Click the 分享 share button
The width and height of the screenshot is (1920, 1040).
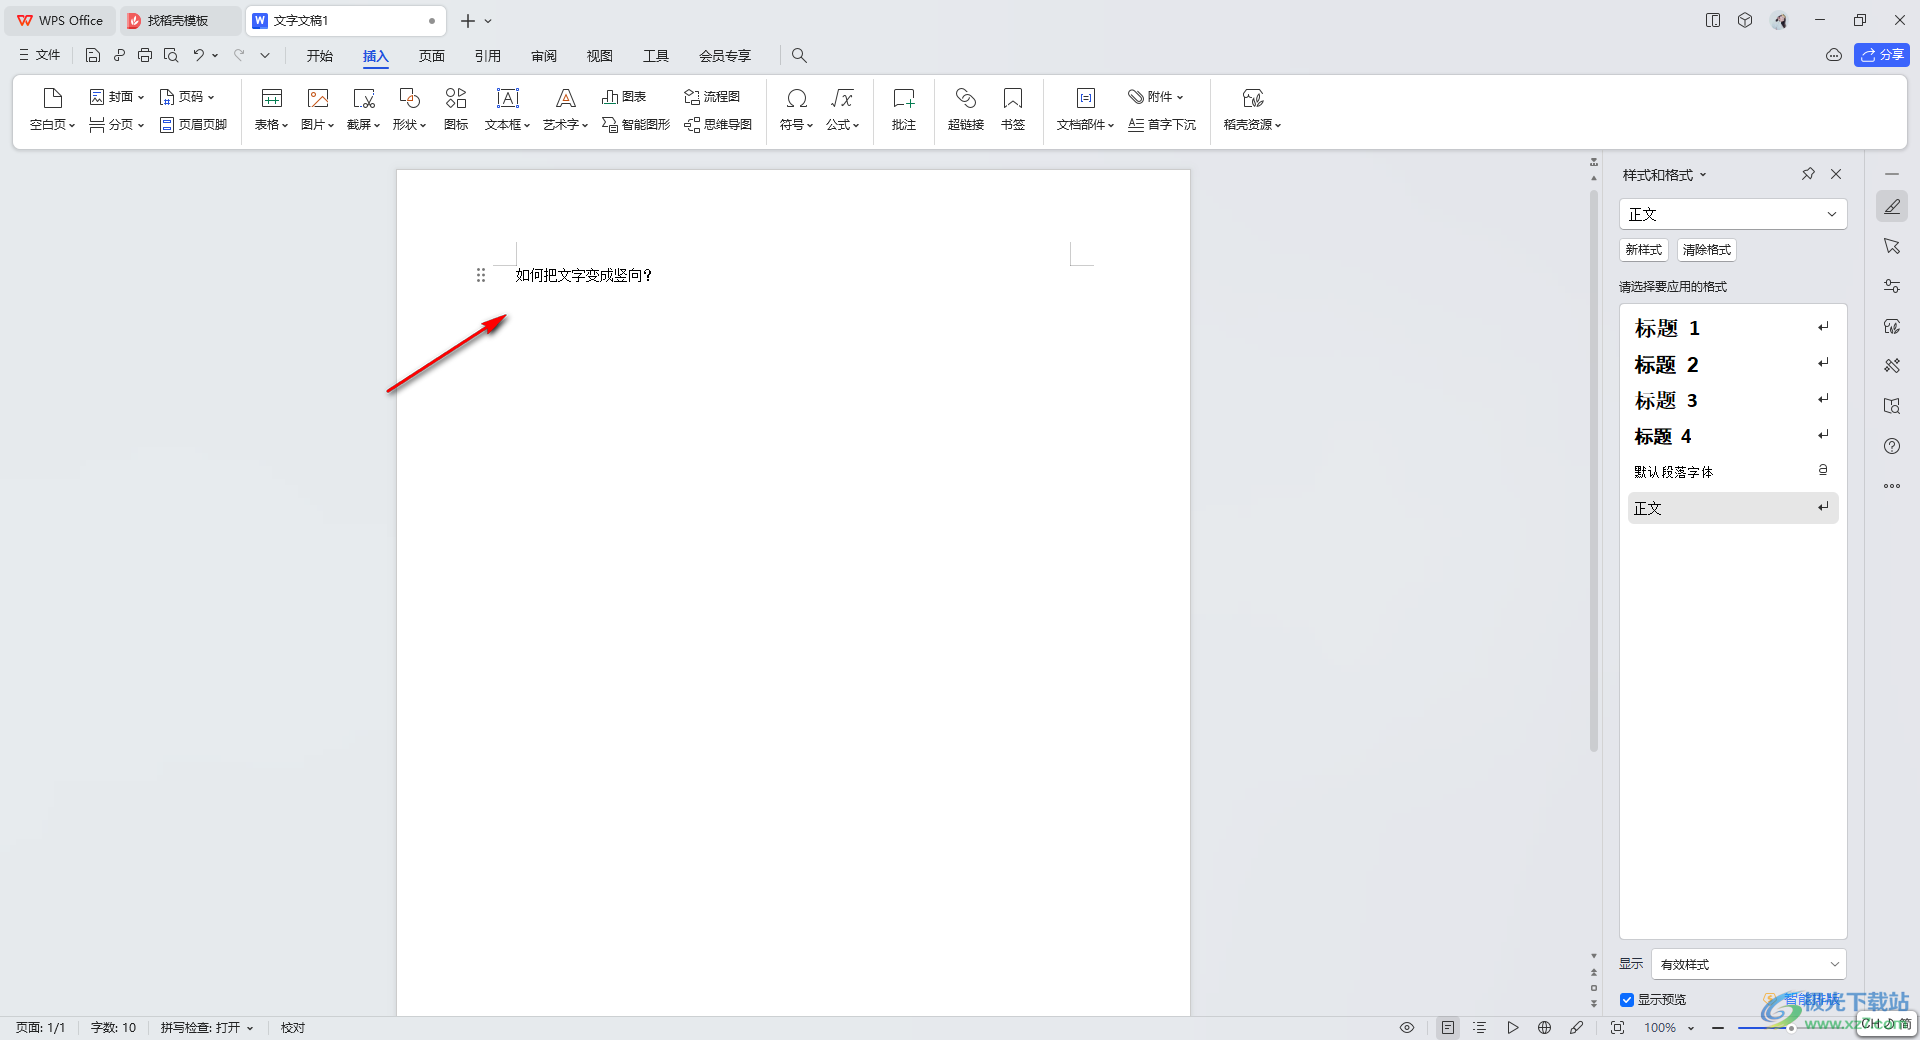click(x=1882, y=55)
